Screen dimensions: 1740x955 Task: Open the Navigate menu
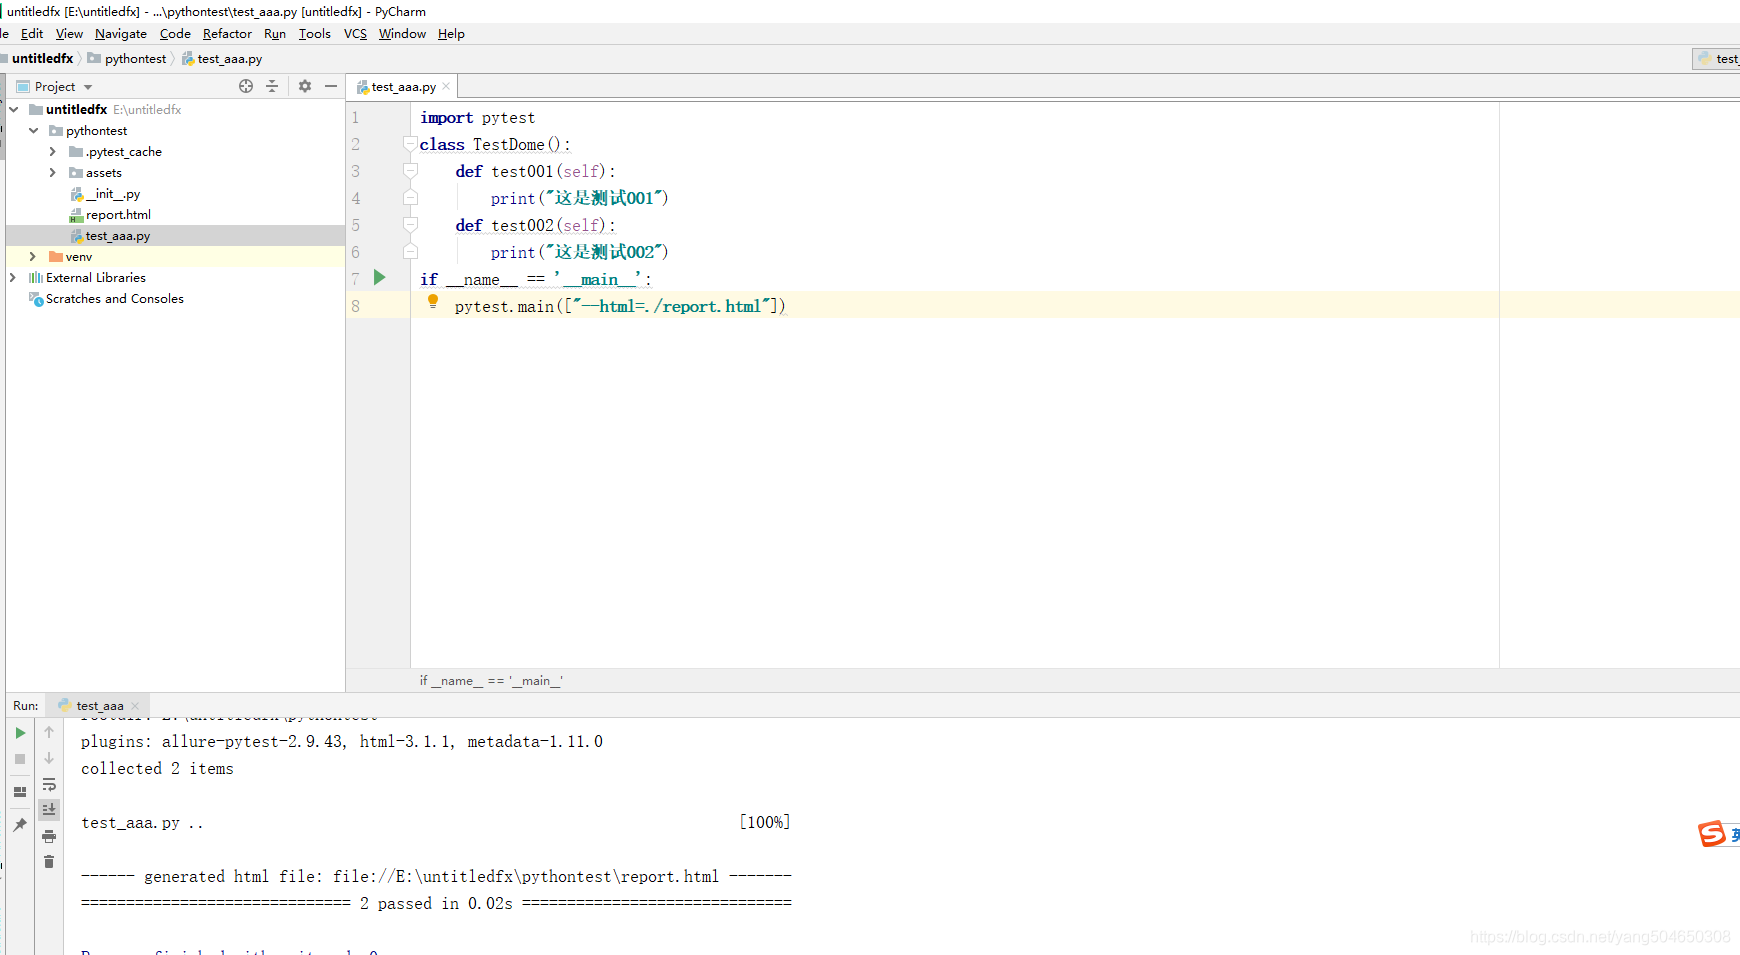(121, 34)
